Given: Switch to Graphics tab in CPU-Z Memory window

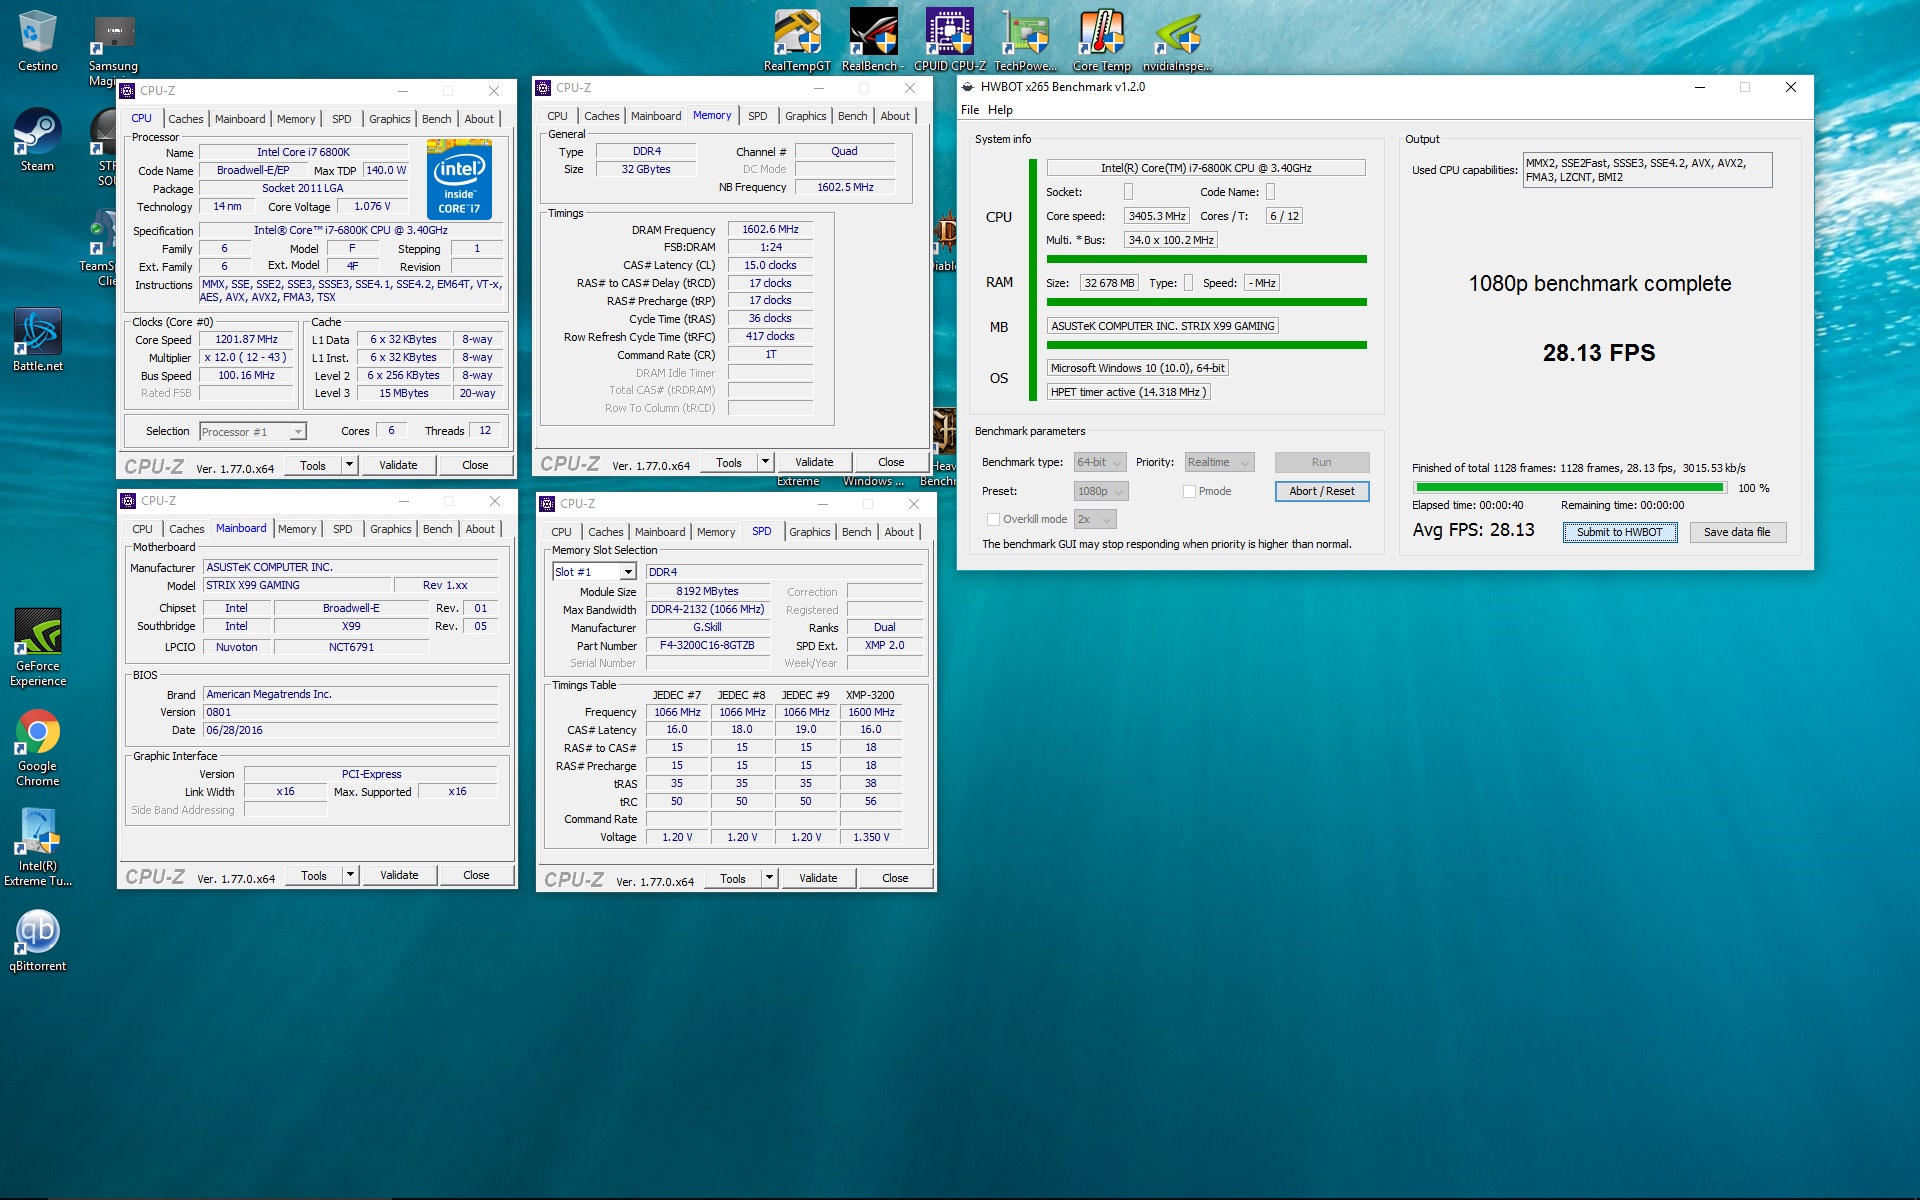Looking at the screenshot, I should coord(805,116).
